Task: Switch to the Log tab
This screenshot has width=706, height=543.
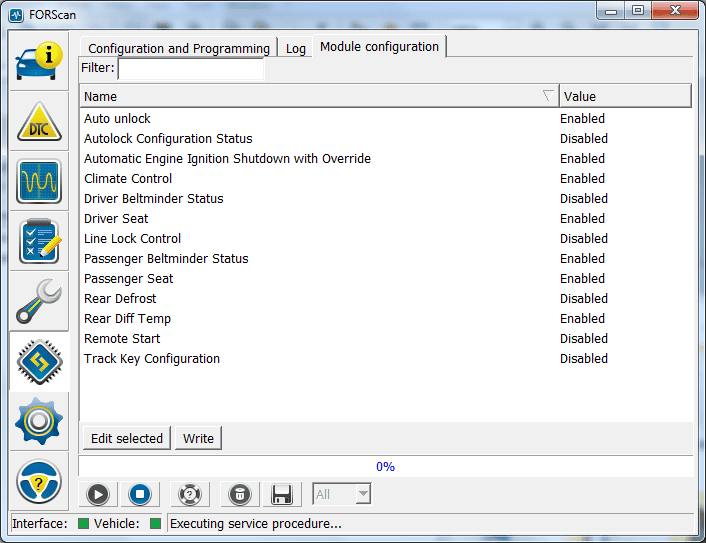Action: pos(295,48)
